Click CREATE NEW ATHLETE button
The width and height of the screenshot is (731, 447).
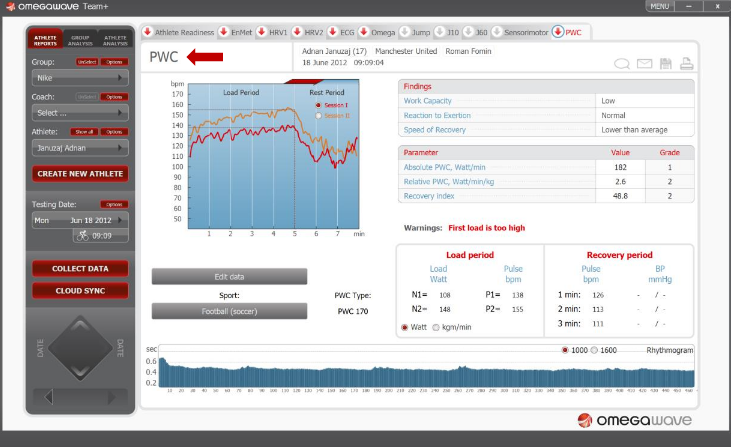80,174
